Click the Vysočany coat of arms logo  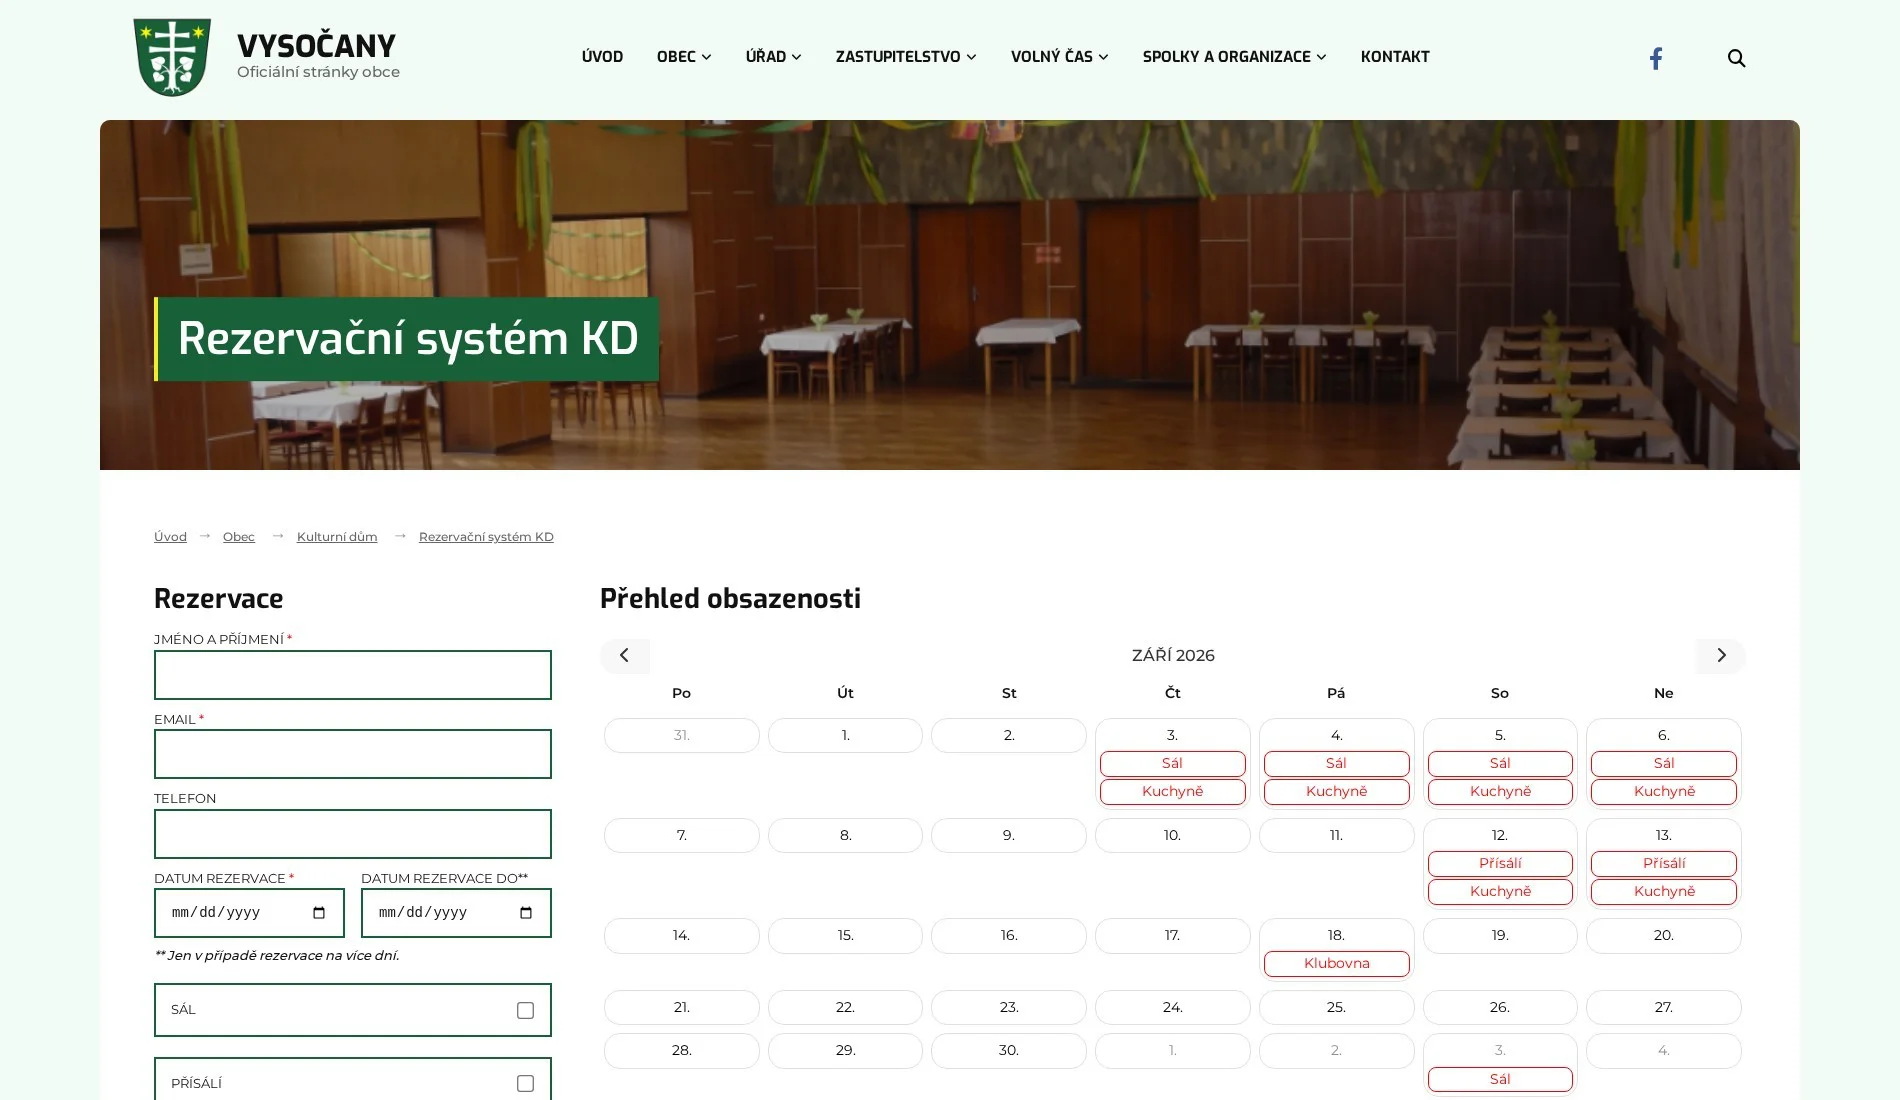pos(172,57)
